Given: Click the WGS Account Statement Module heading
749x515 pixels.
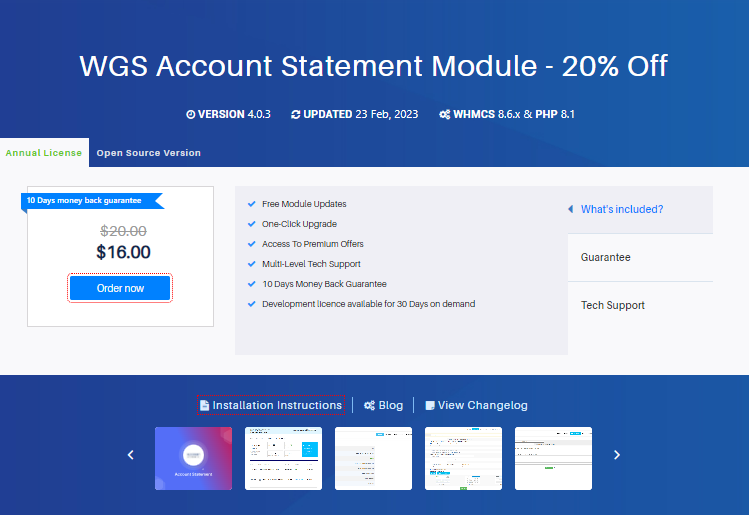Looking at the screenshot, I should 373,66.
